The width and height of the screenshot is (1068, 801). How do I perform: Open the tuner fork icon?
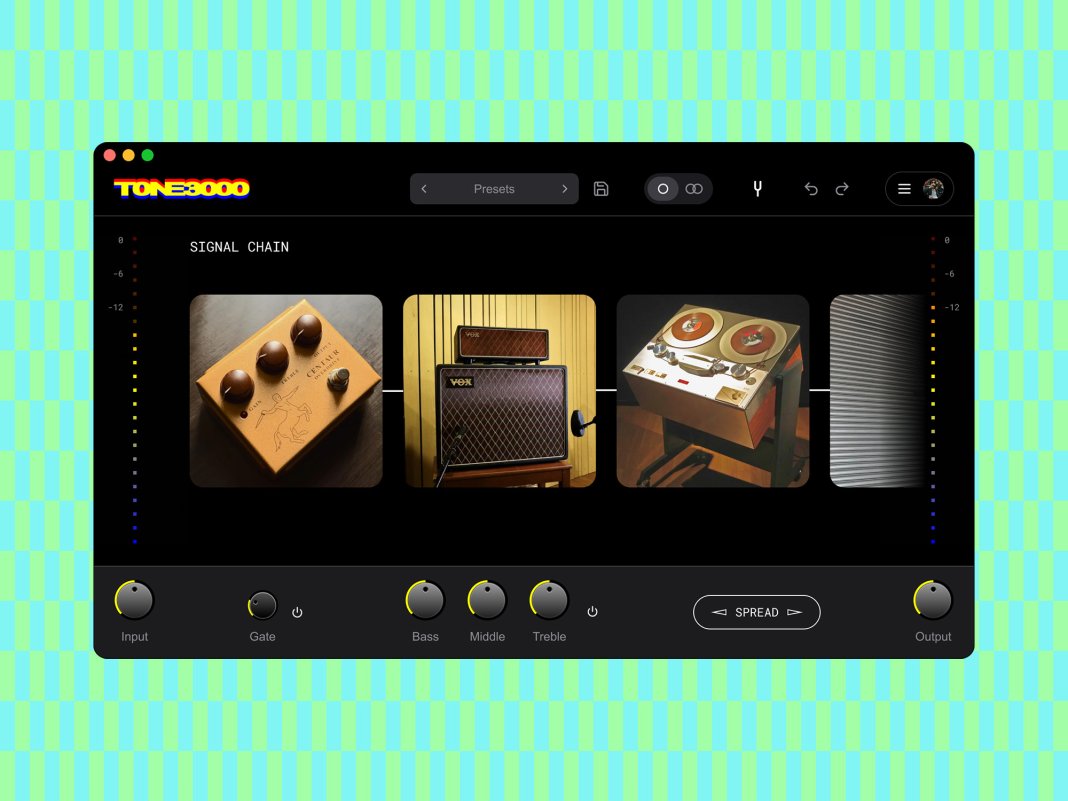coord(757,189)
